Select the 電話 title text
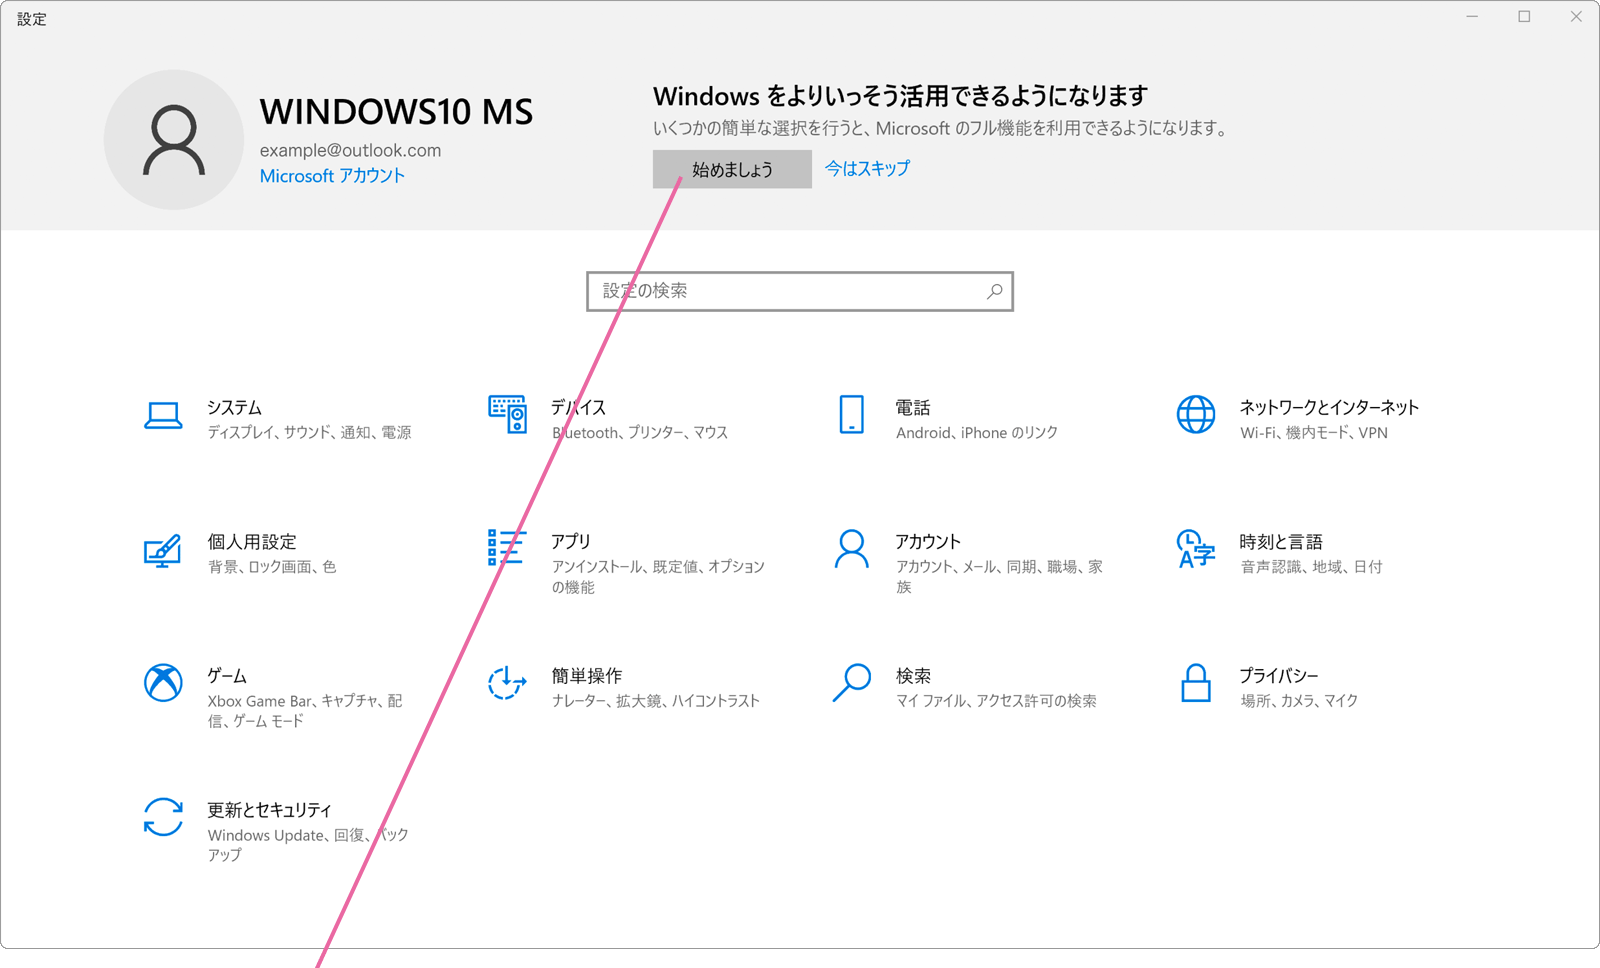The height and width of the screenshot is (968, 1600). [x=913, y=407]
